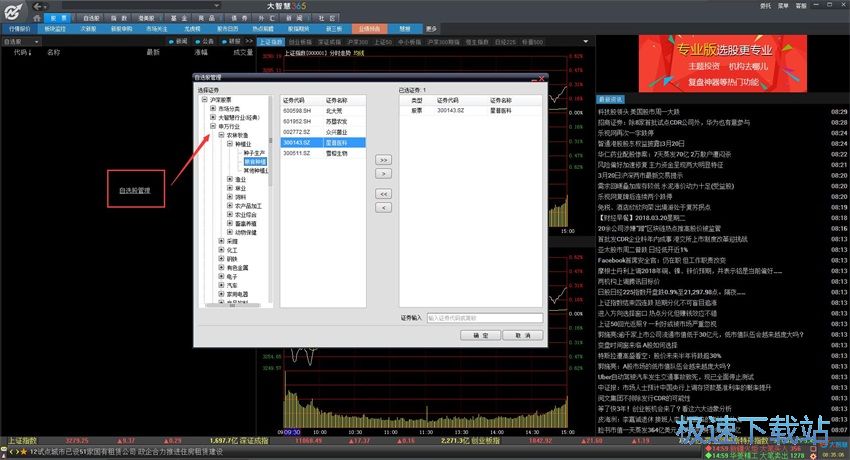Image resolution: width=850 pixels, height=460 pixels.
Task: Select 粮食种植 in the tree
Action: [x=255, y=162]
